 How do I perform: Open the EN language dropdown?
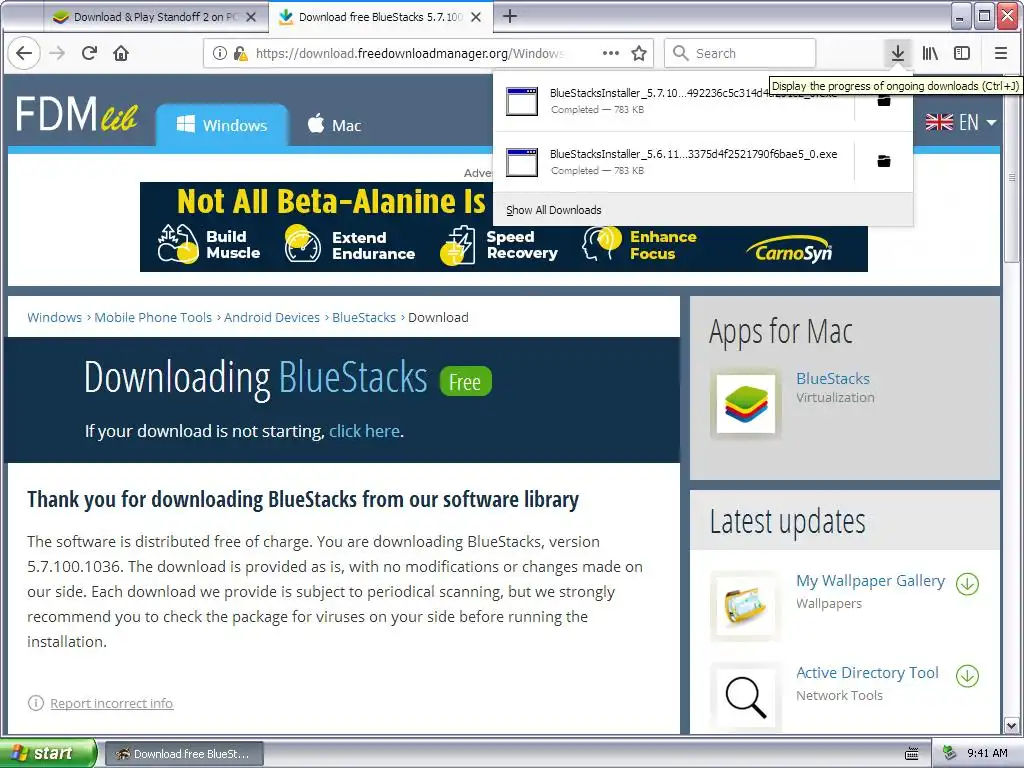[961, 122]
